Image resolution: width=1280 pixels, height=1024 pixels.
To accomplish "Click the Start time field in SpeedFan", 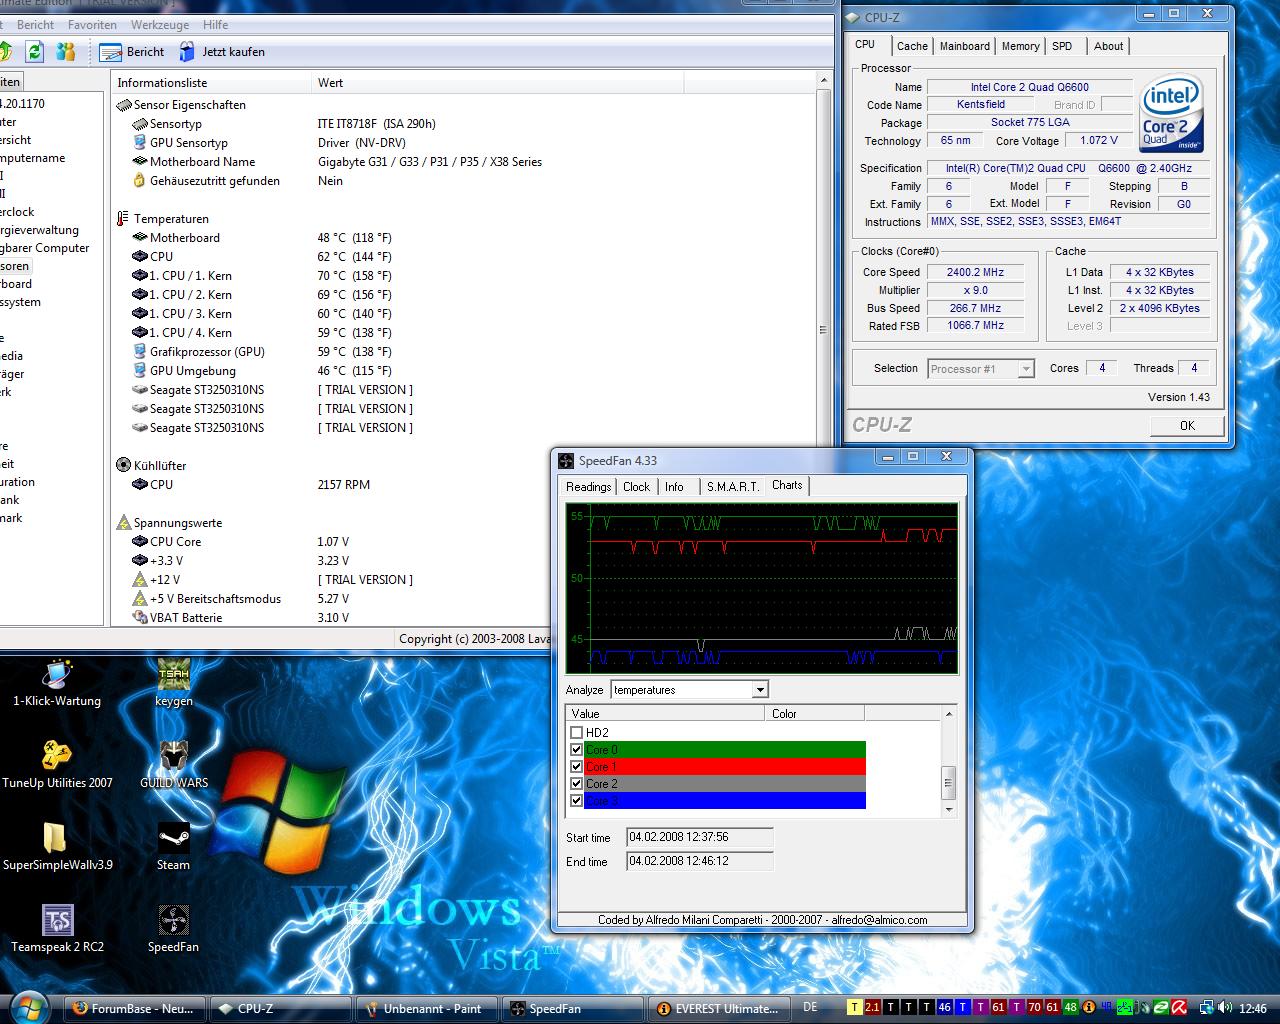I will click(700, 838).
